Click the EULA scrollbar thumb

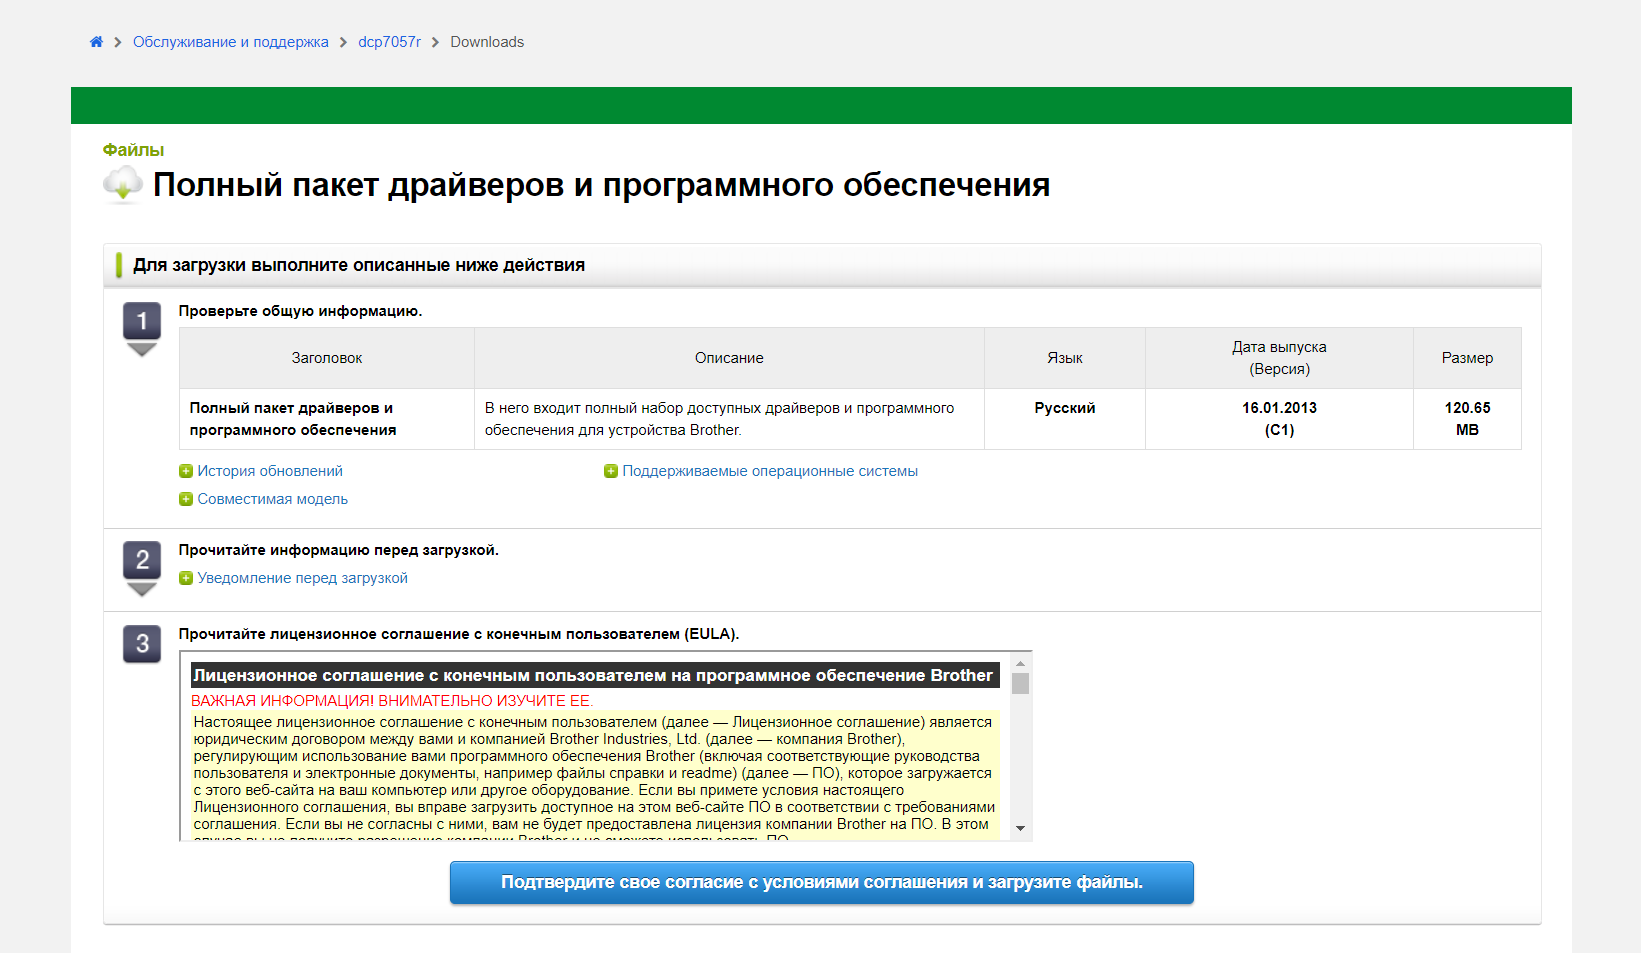1020,683
